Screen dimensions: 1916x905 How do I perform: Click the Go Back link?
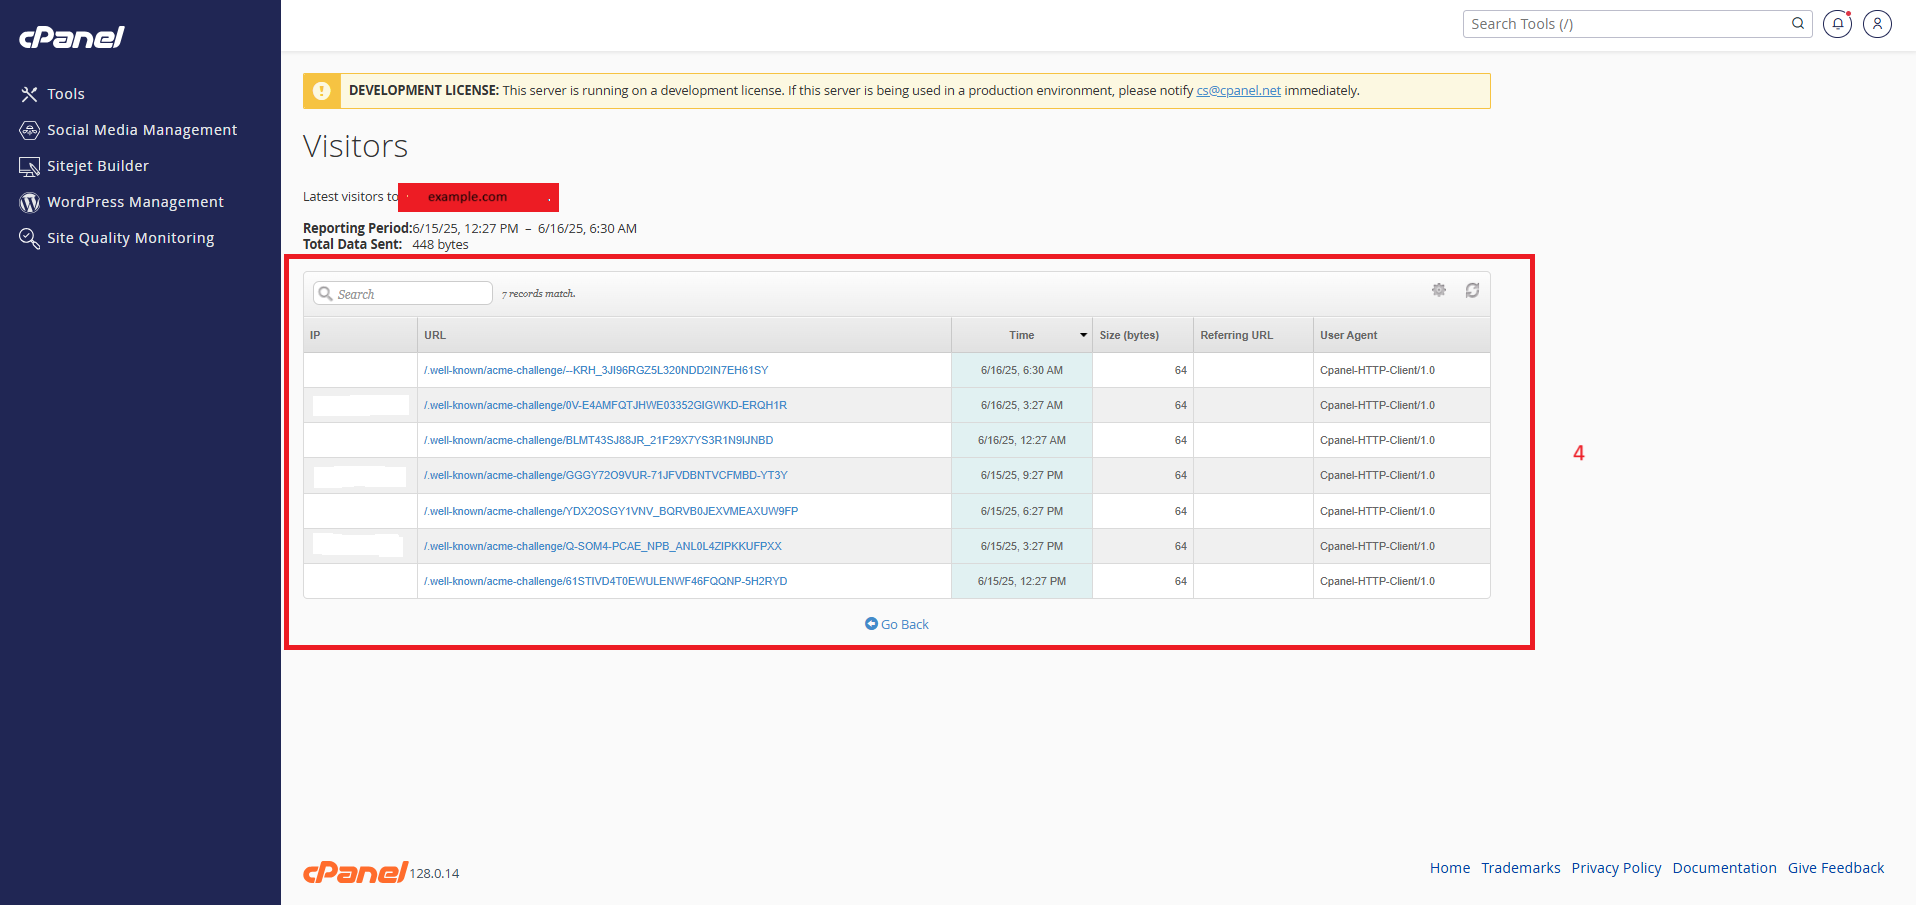coord(897,624)
